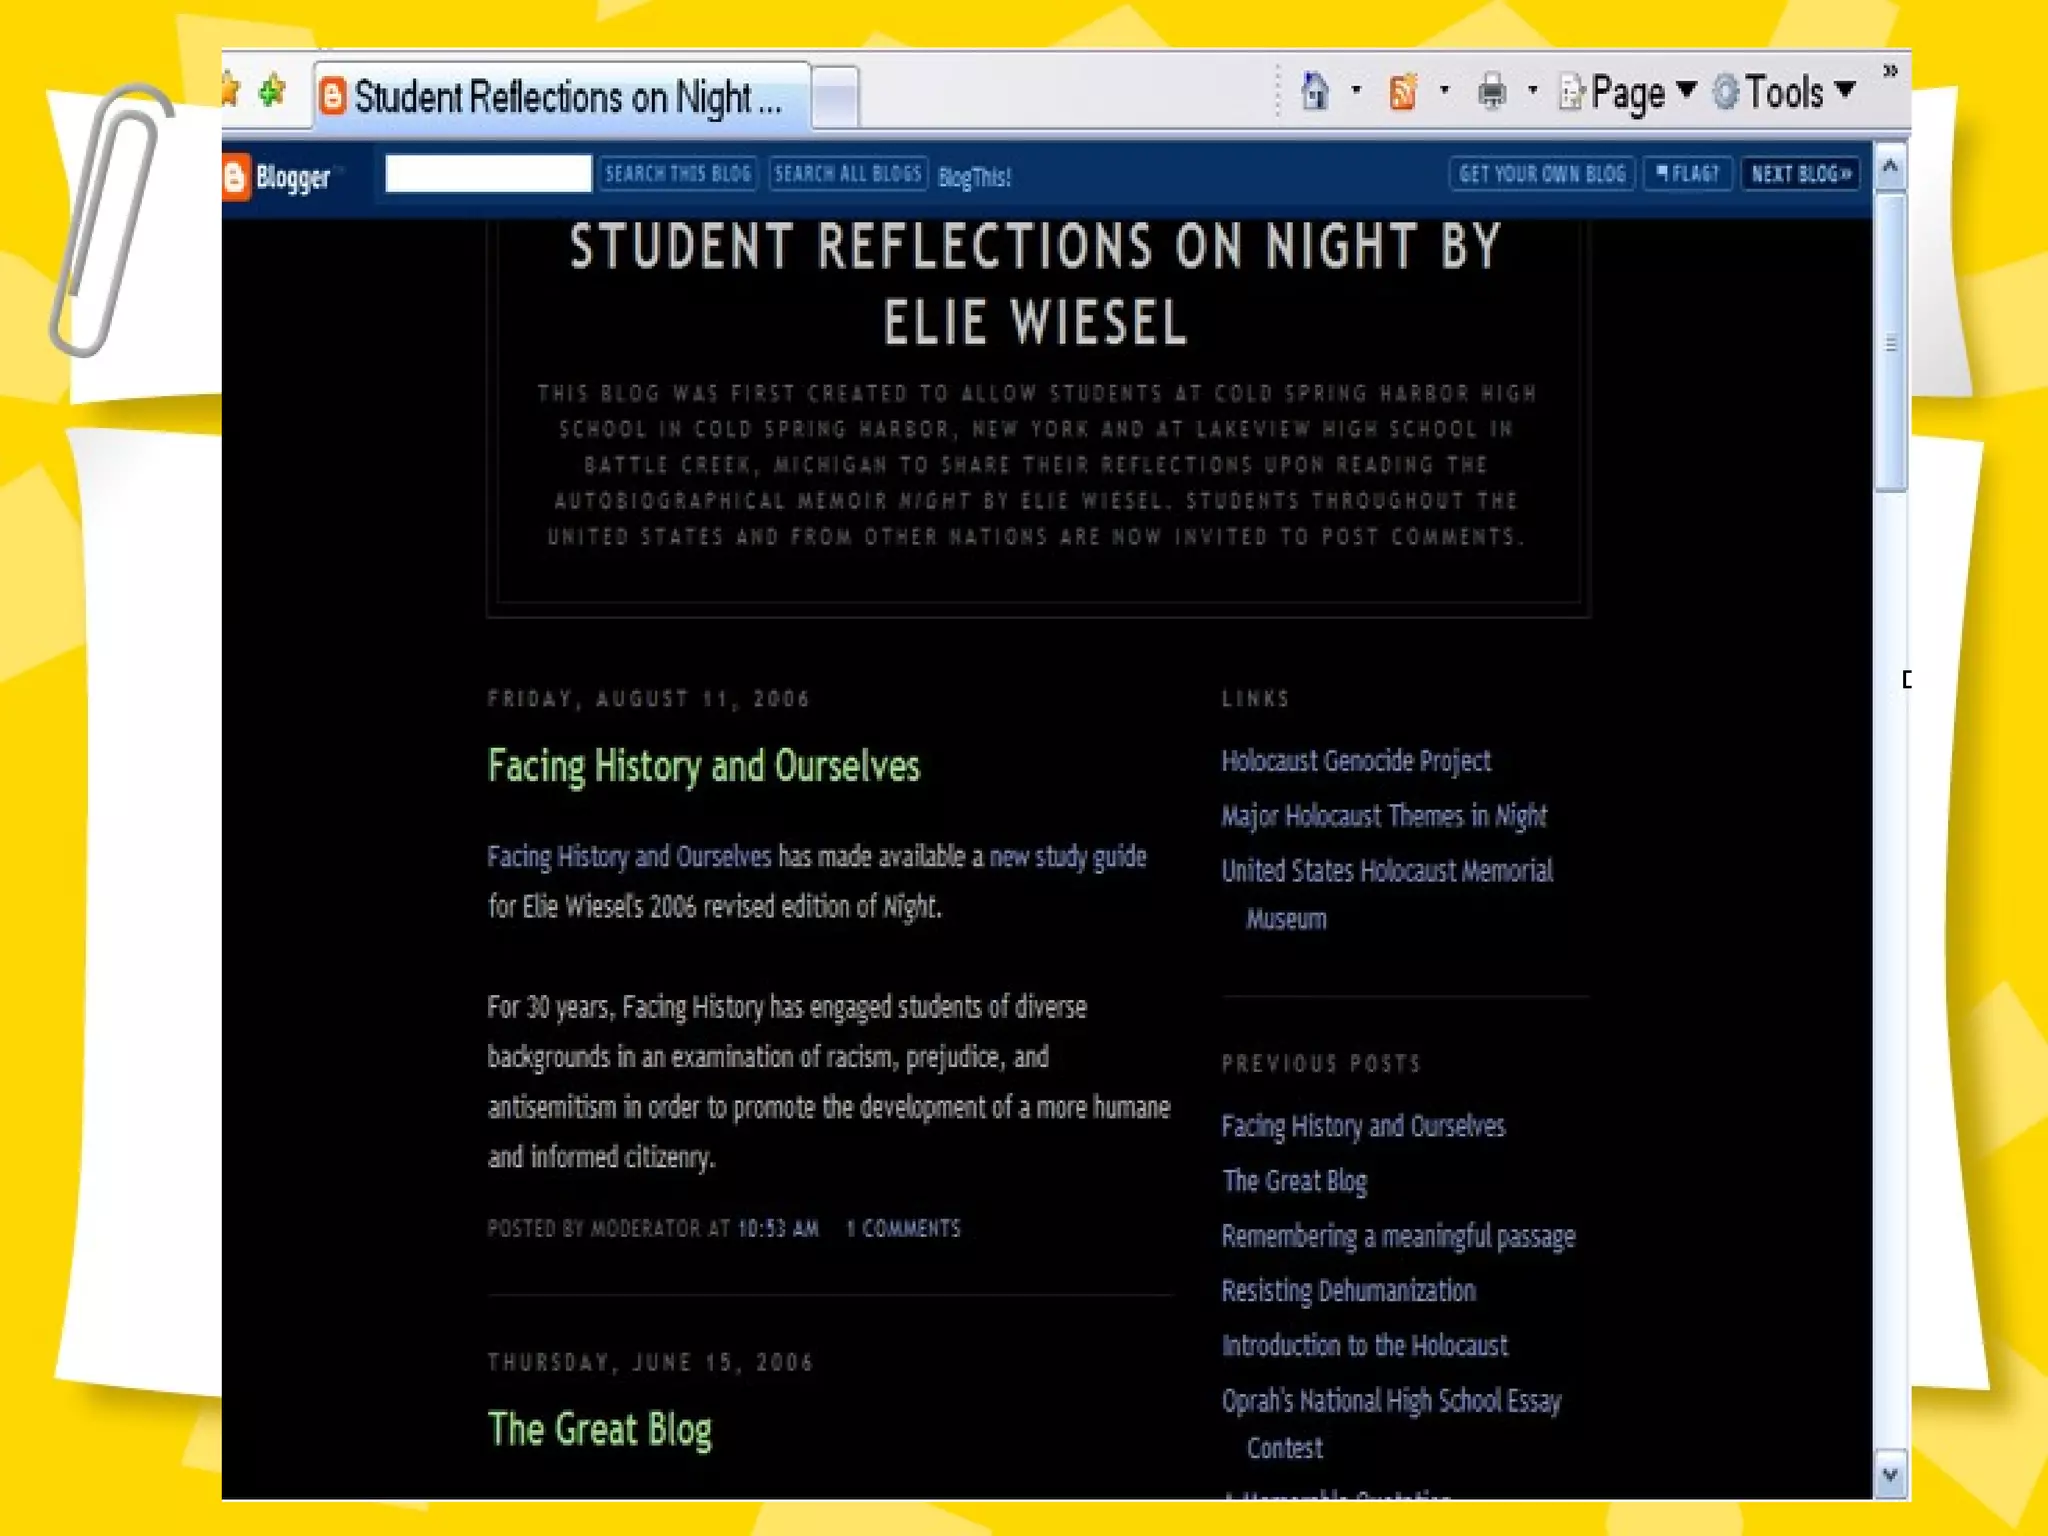Expand the Print options dropdown arrow
This screenshot has height=1536, width=2048.
pyautogui.click(x=1532, y=91)
